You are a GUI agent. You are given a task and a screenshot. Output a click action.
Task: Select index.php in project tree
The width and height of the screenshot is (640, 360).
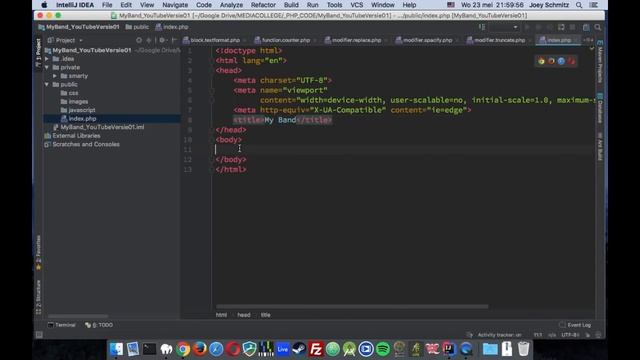pyautogui.click(x=78, y=119)
